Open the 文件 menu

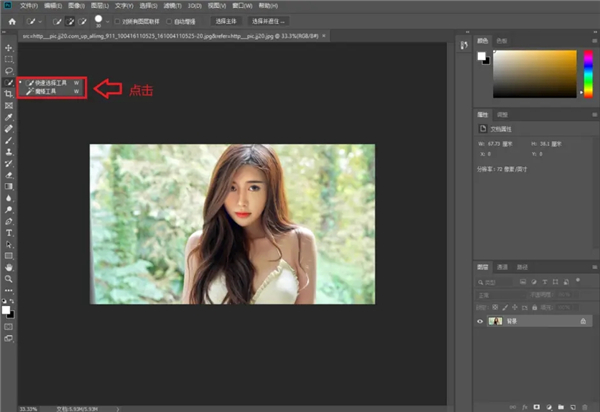(x=29, y=6)
